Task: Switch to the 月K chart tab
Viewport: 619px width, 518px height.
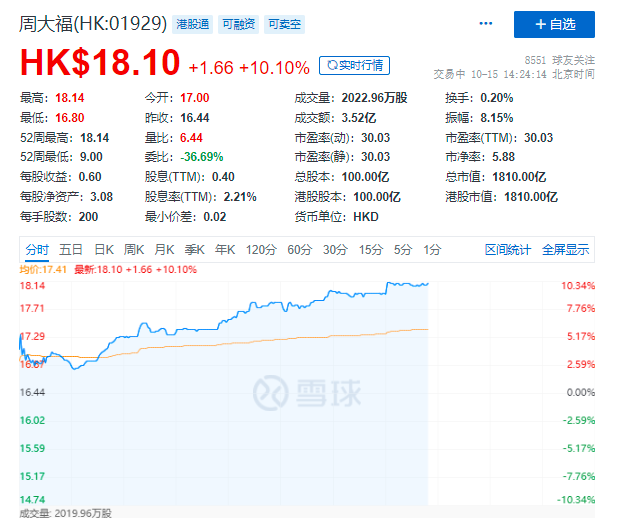Action: coord(164,250)
